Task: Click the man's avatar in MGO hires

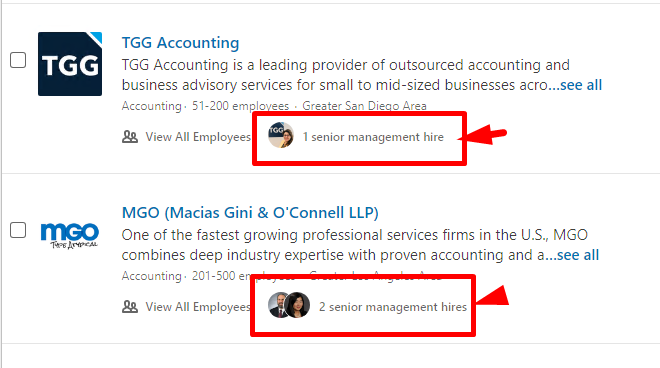Action: (277, 305)
